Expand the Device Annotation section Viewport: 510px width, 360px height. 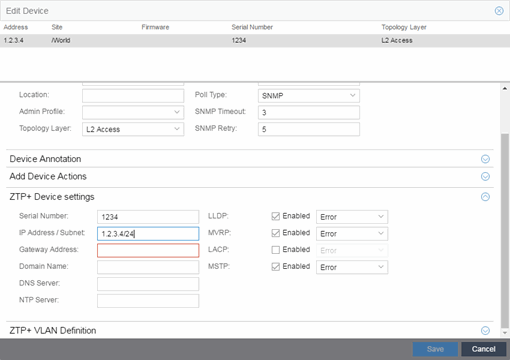tap(485, 159)
